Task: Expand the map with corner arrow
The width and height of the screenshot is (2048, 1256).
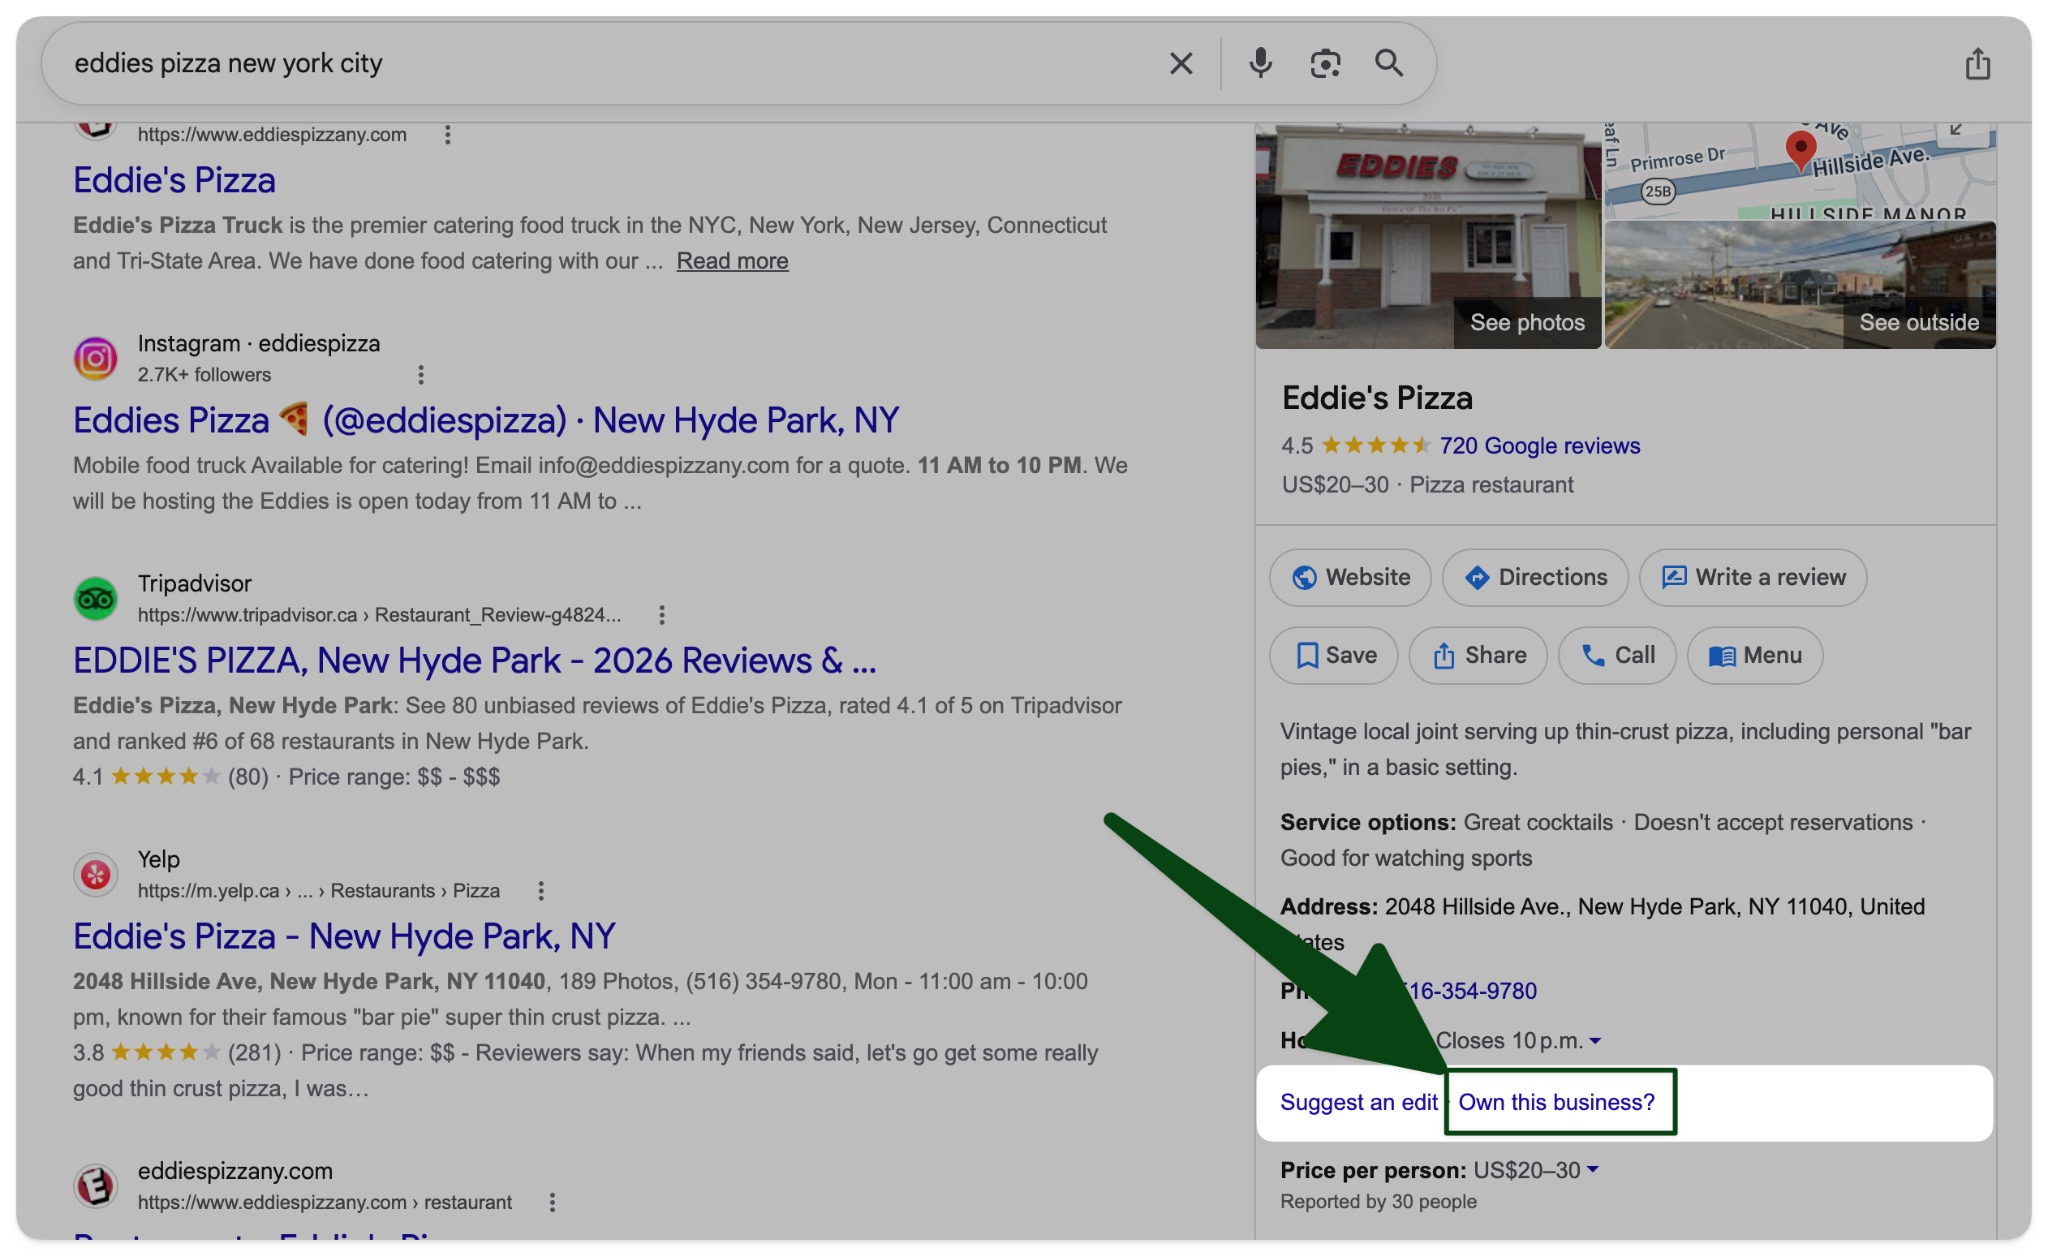Action: point(1957,131)
